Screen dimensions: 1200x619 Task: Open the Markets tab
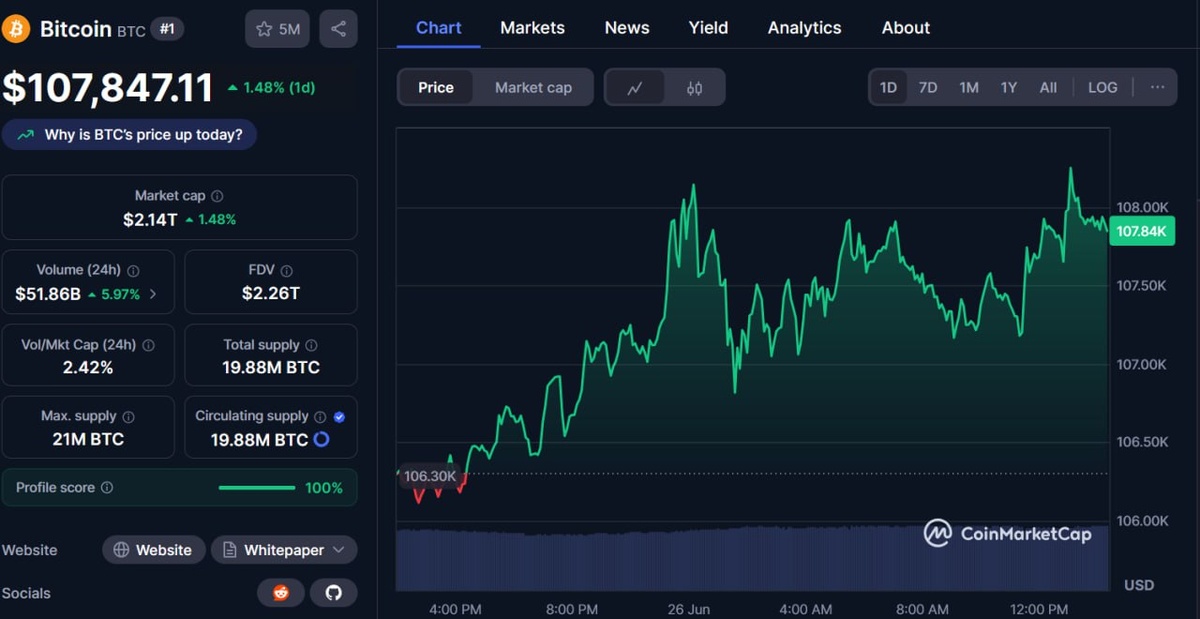[533, 28]
